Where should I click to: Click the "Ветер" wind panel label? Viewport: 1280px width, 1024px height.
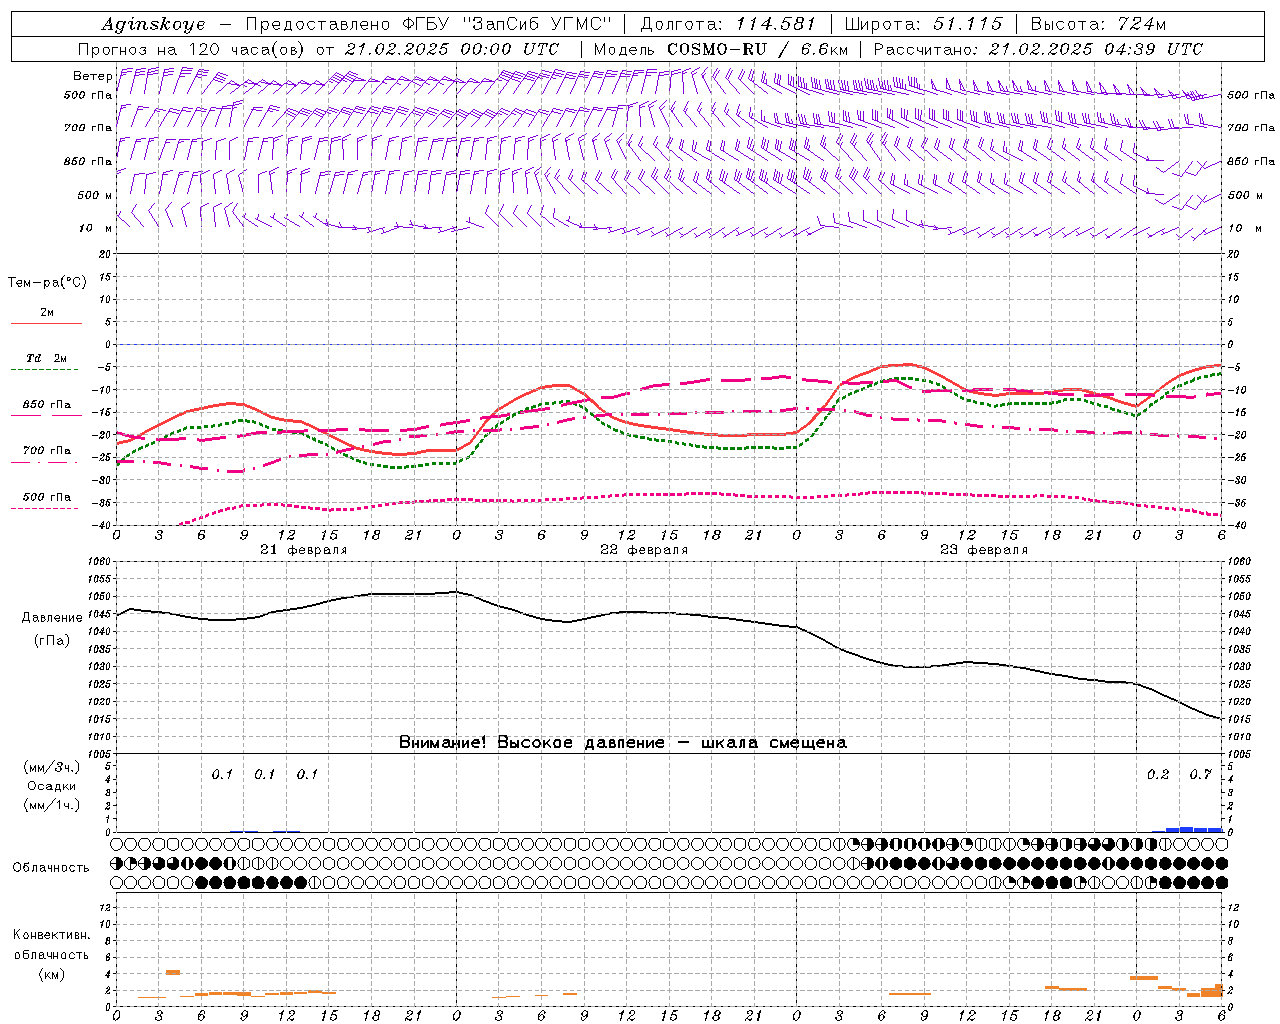click(x=93, y=76)
